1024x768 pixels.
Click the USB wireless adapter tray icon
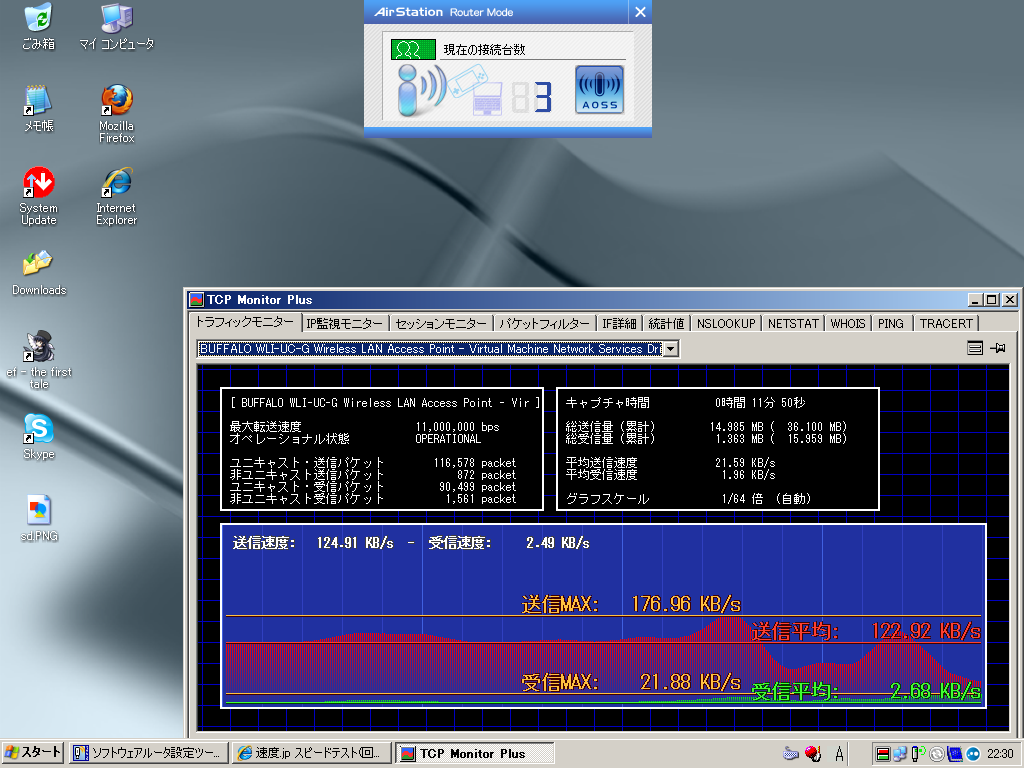click(x=918, y=754)
